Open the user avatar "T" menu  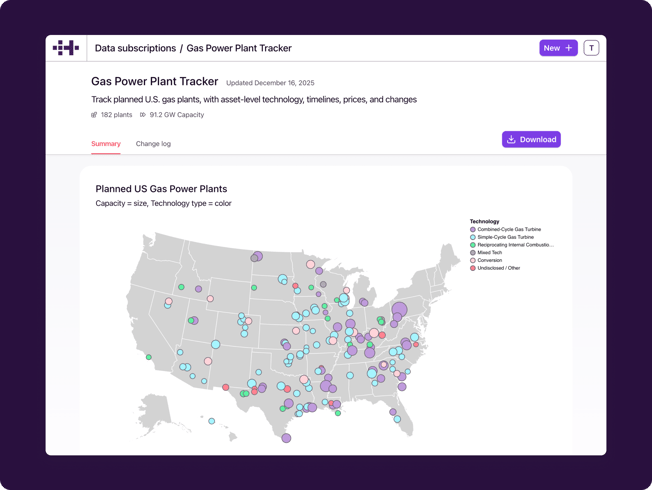pos(591,48)
